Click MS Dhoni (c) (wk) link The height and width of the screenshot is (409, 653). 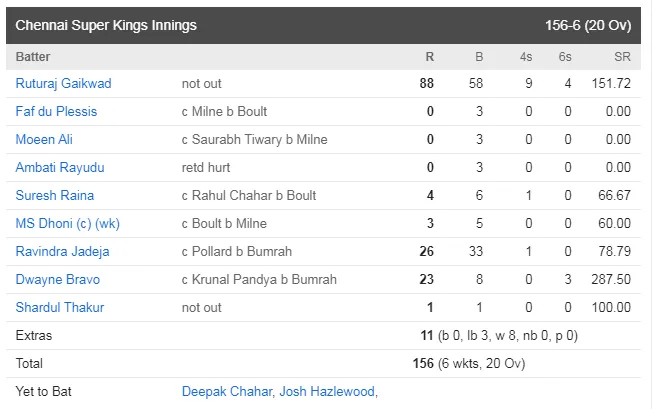point(67,224)
